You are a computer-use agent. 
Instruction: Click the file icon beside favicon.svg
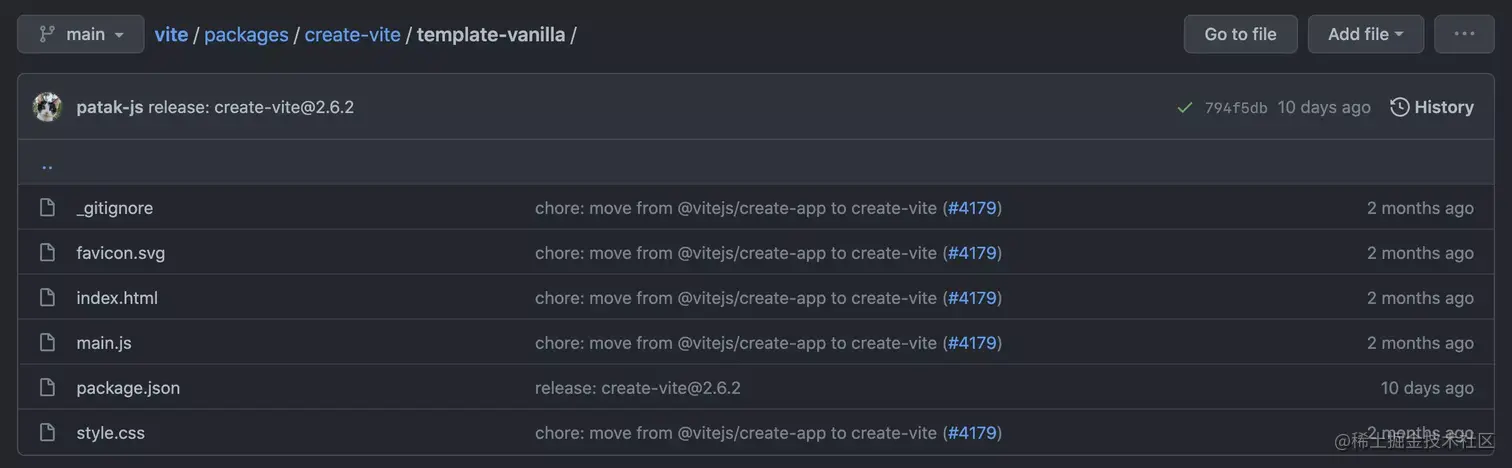(x=47, y=253)
